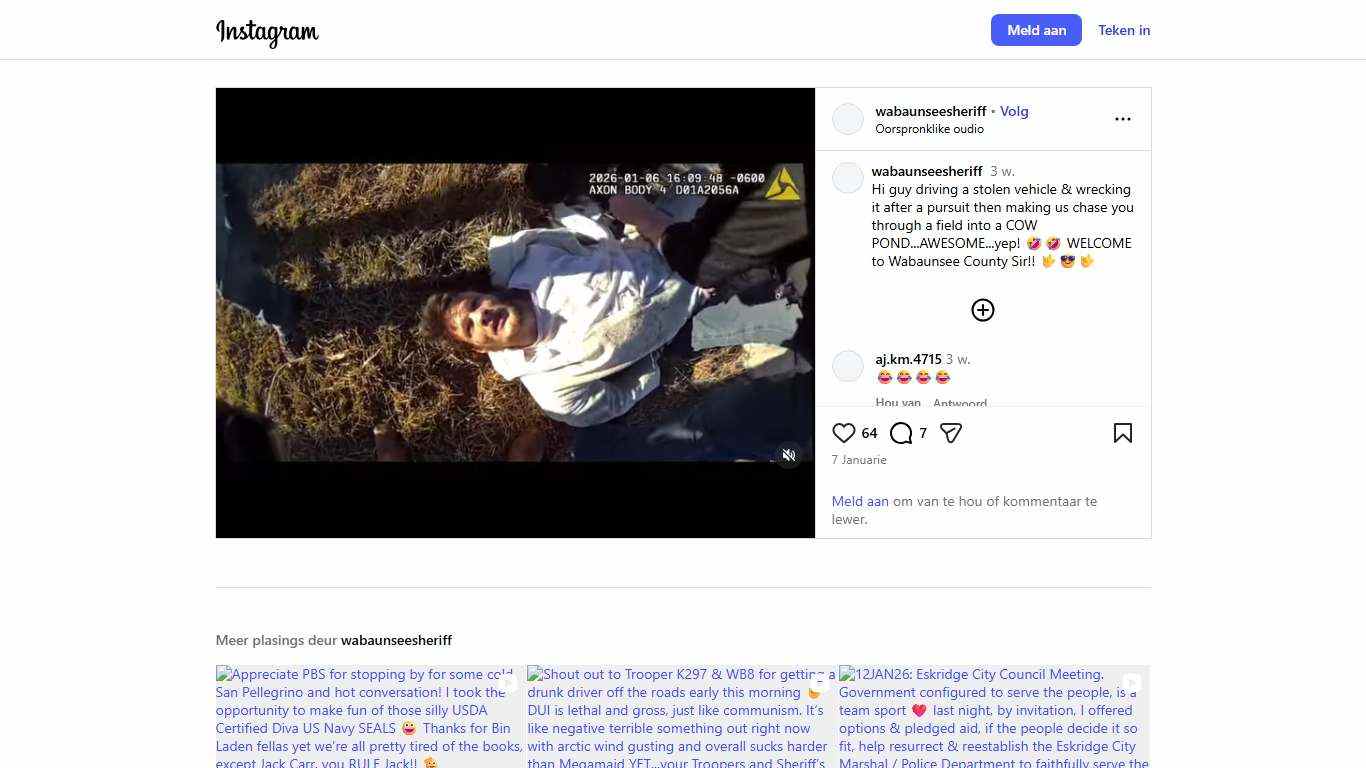The width and height of the screenshot is (1366, 768).
Task: Click the Instagram logo
Action: point(267,32)
